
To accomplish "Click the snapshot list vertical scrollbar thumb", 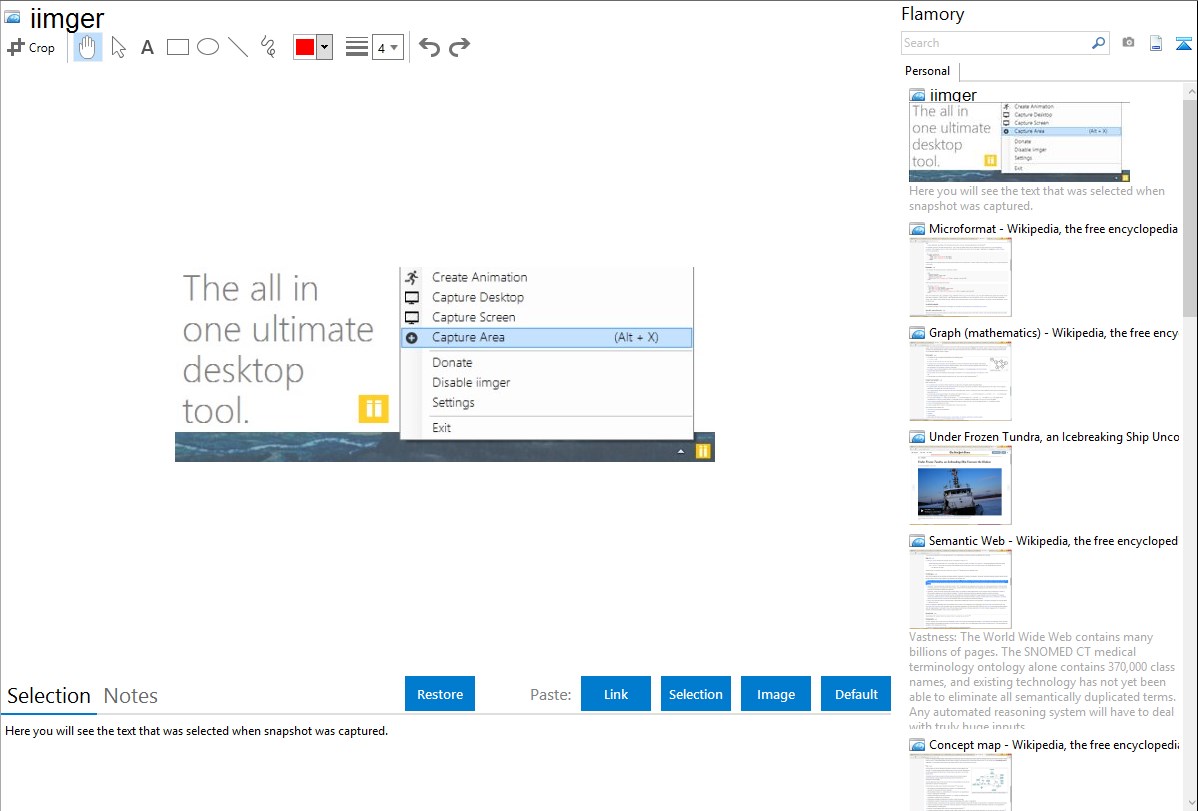I will coord(1190,206).
